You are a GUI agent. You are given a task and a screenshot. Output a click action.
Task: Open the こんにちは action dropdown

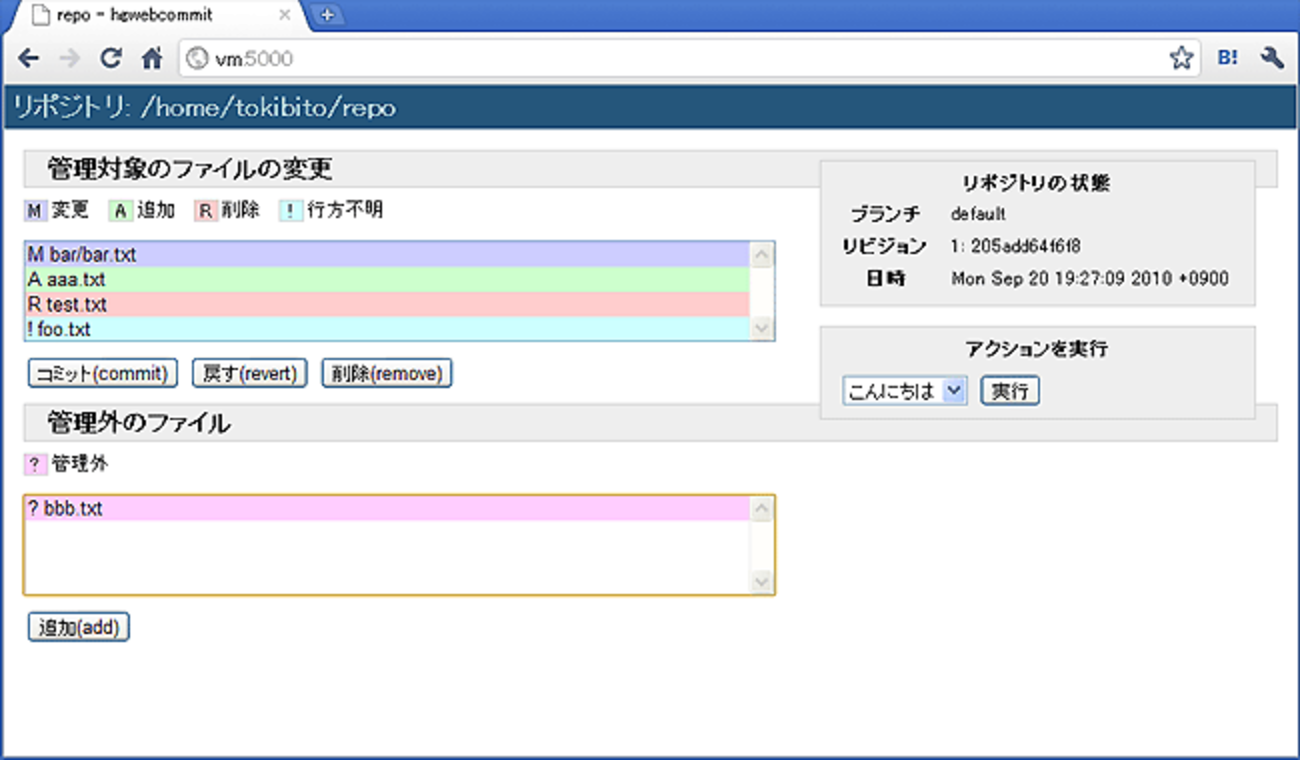coord(905,390)
